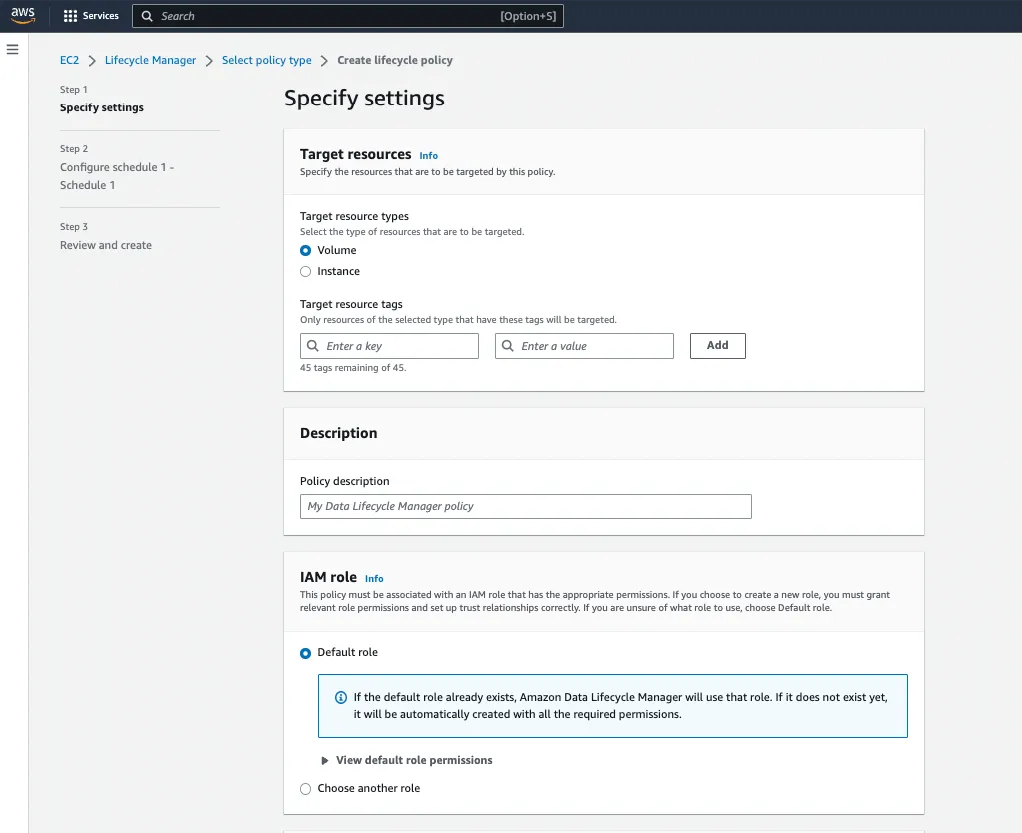Click the AWS logo home icon
This screenshot has height=833, width=1022.
pyautogui.click(x=23, y=16)
